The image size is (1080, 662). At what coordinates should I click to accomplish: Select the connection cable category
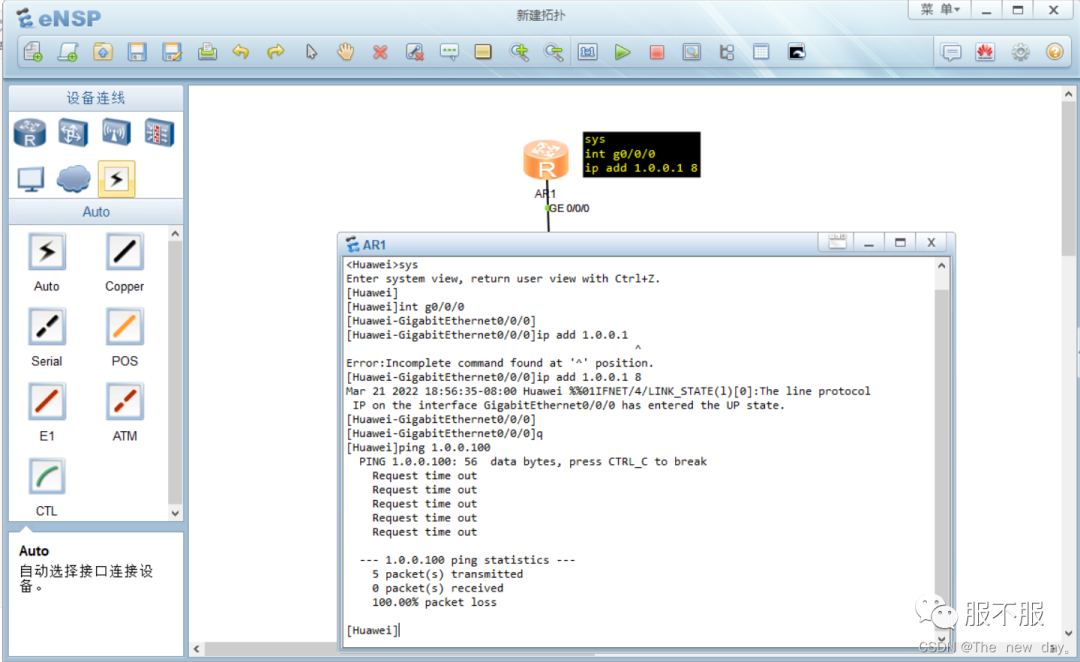[116, 179]
